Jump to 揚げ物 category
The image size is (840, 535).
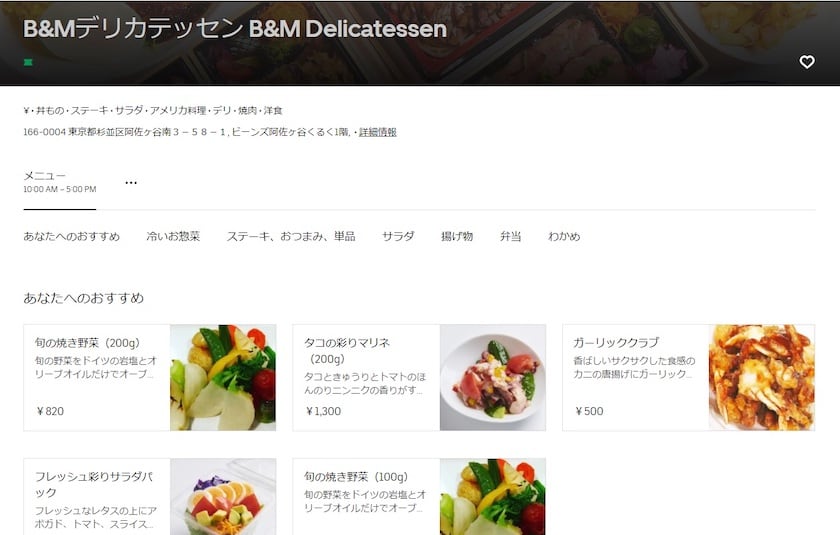[x=457, y=236]
